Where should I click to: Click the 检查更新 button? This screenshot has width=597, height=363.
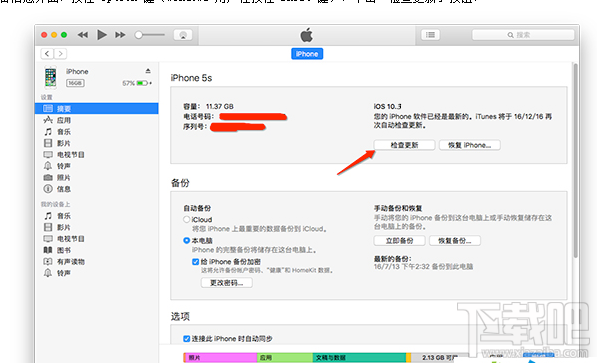pos(404,145)
